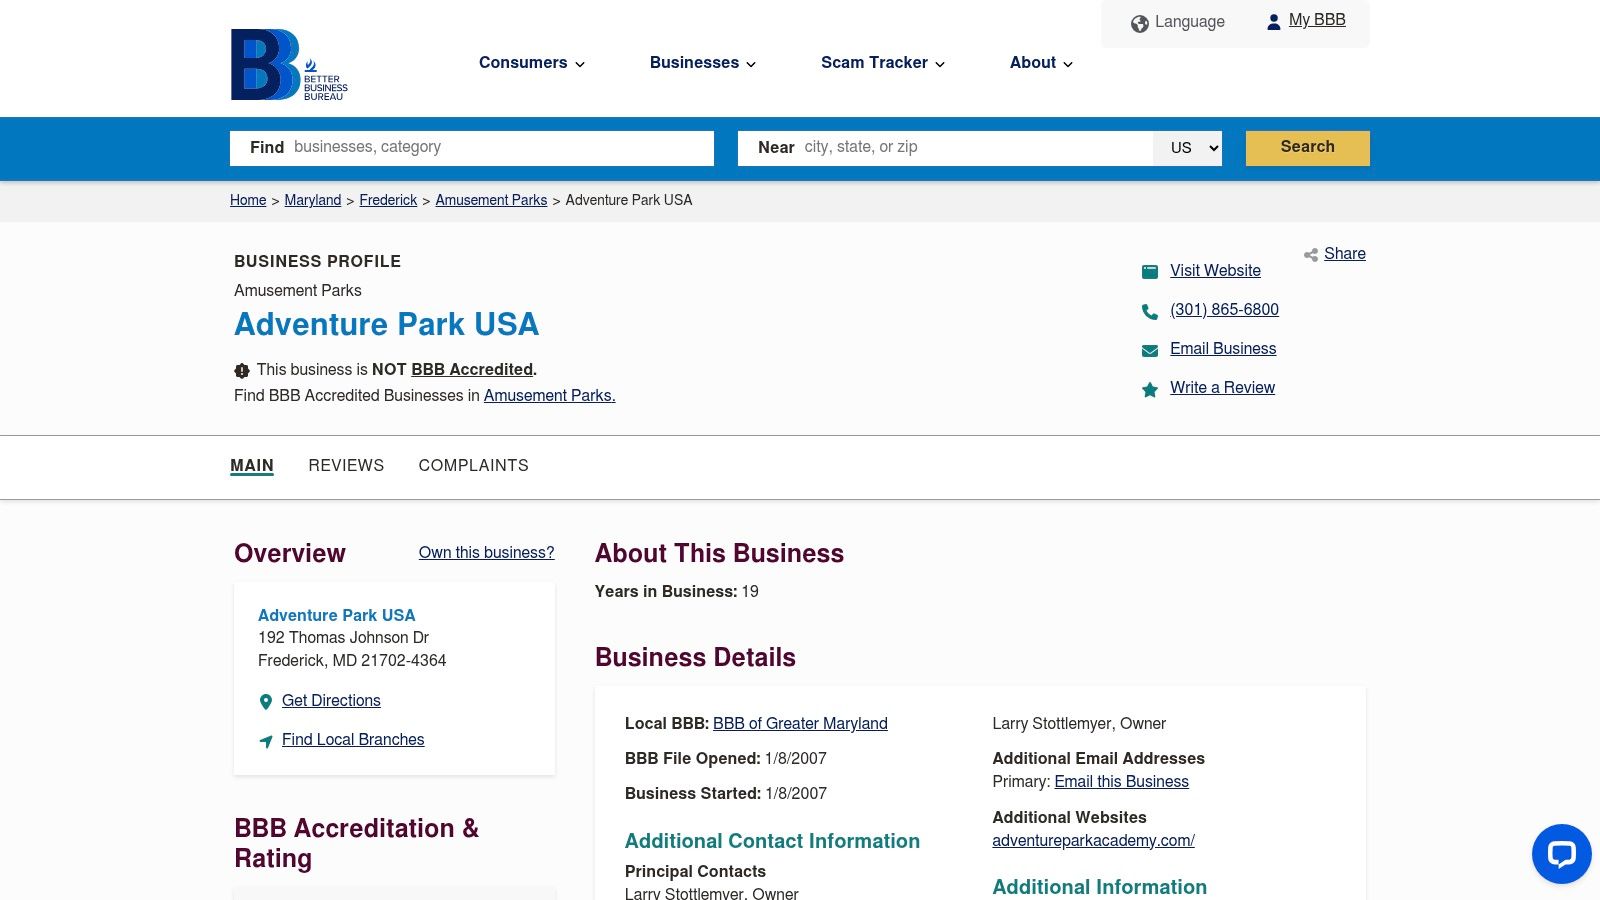This screenshot has height=900, width=1600.
Task: Open adventureparkacademy.com link
Action: pyautogui.click(x=1093, y=841)
